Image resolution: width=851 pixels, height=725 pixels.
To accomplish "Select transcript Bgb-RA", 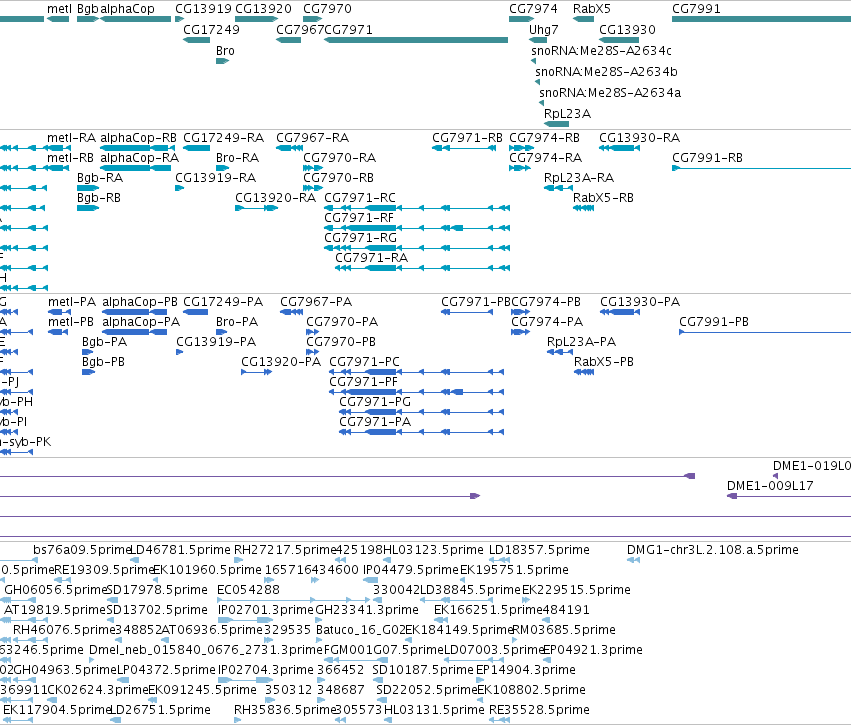I will click(x=88, y=188).
